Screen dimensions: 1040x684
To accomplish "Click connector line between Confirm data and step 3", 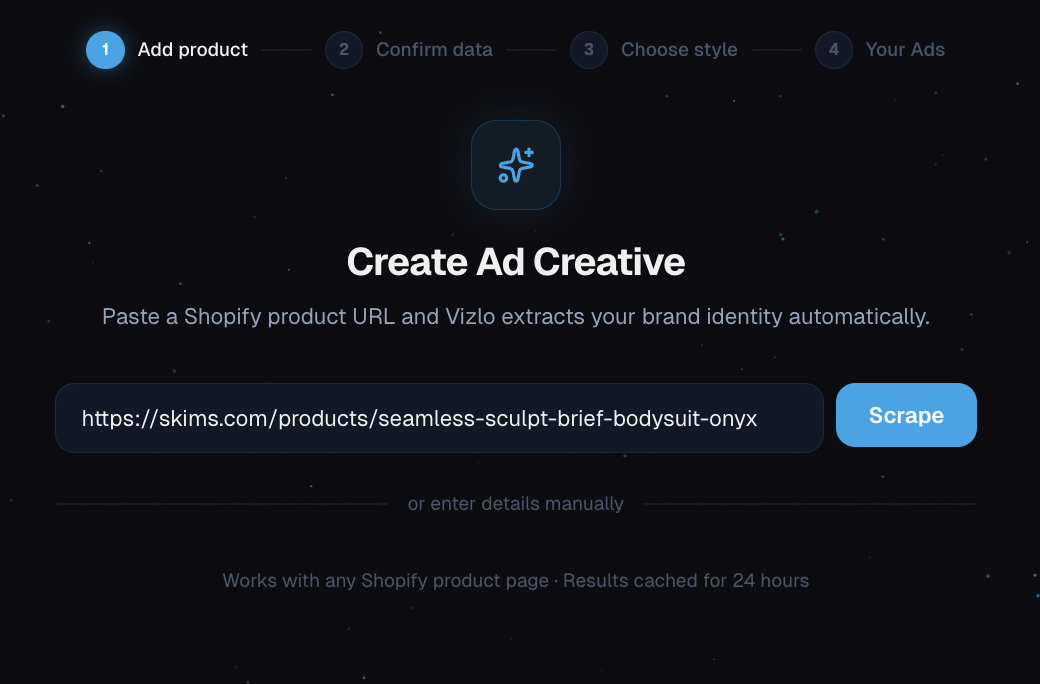I will [531, 50].
